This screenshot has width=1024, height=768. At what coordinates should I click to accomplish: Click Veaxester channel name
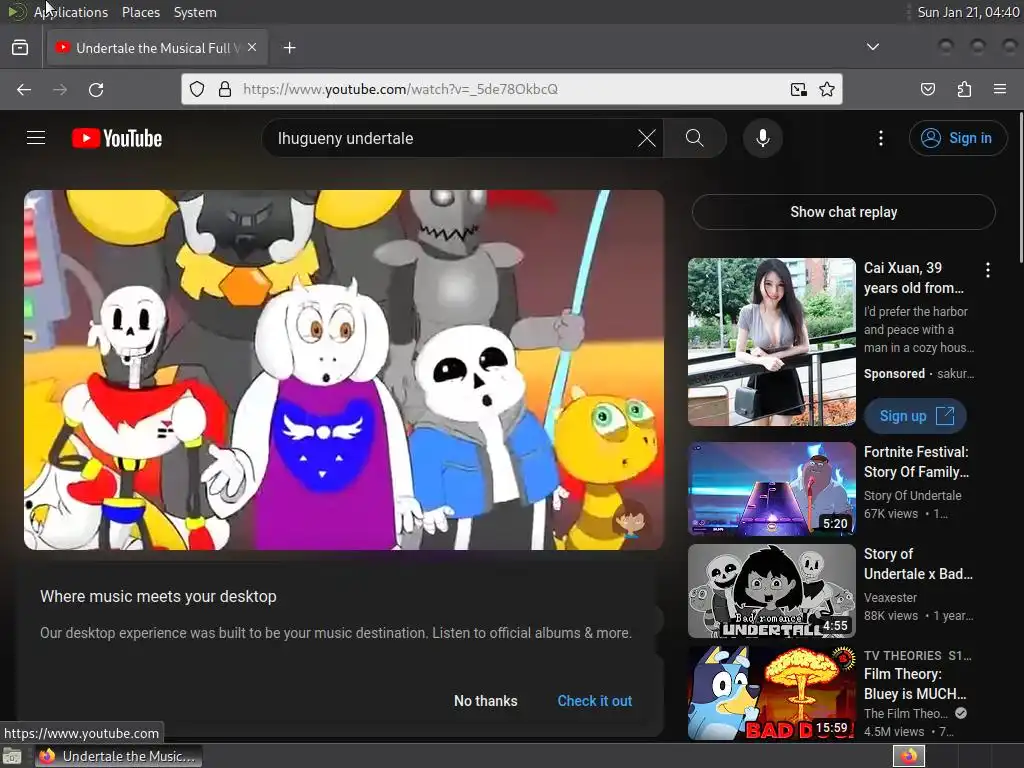[890, 598]
